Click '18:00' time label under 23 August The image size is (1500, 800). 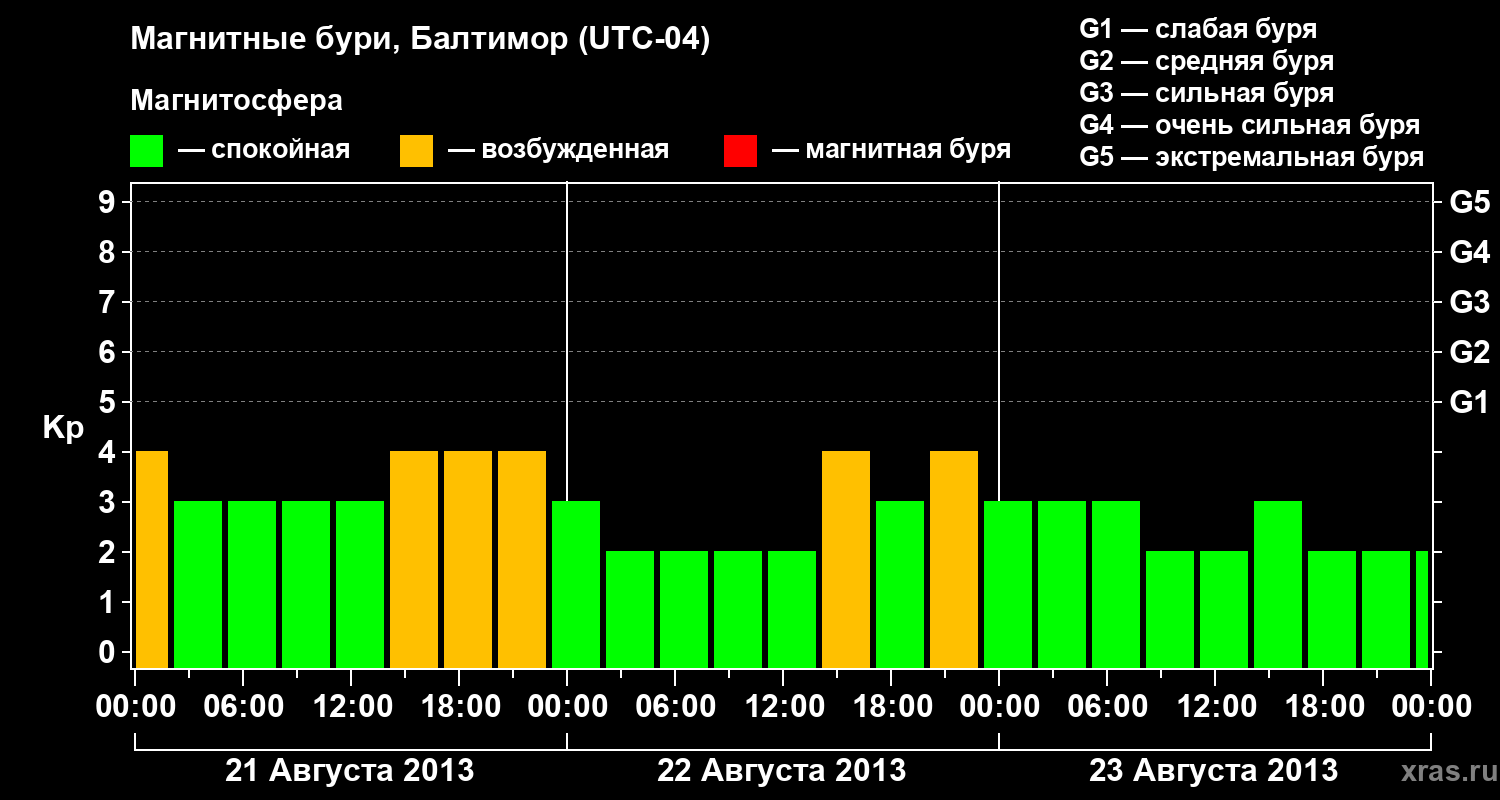tap(1323, 707)
